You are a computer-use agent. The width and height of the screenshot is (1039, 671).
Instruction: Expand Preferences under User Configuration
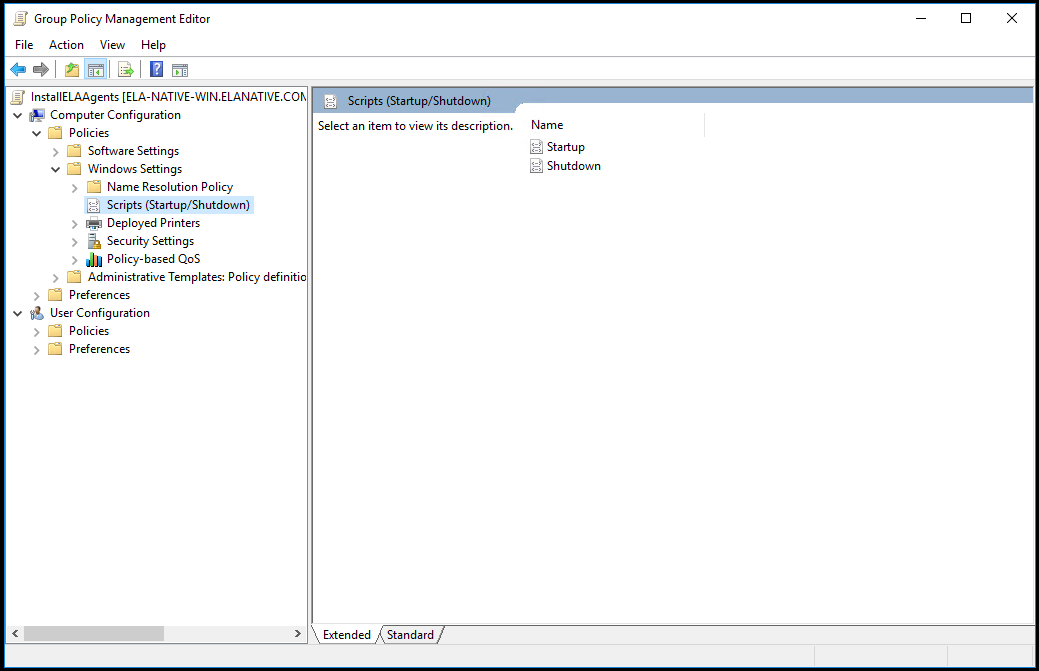(36, 350)
